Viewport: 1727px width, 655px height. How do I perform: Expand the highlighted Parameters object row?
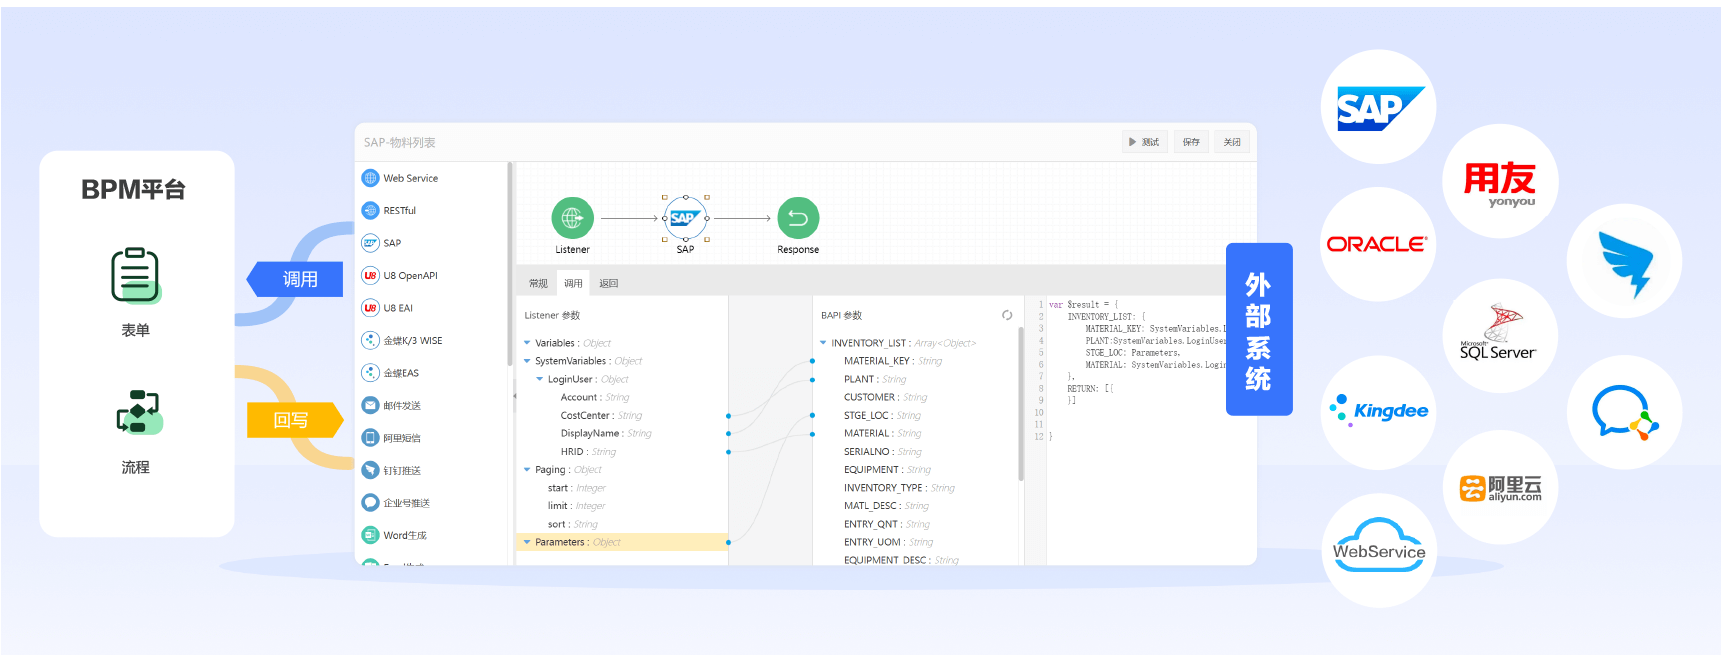[x=527, y=542]
